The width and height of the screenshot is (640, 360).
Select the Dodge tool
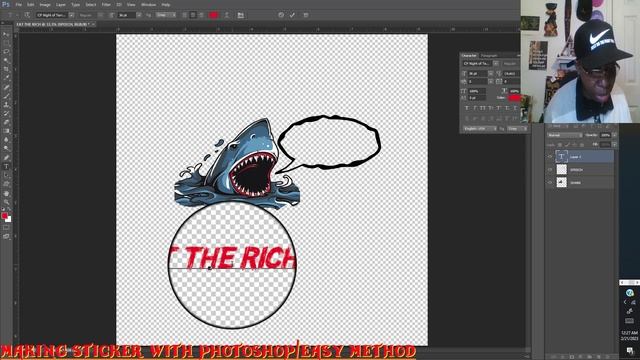pyautogui.click(x=6, y=149)
